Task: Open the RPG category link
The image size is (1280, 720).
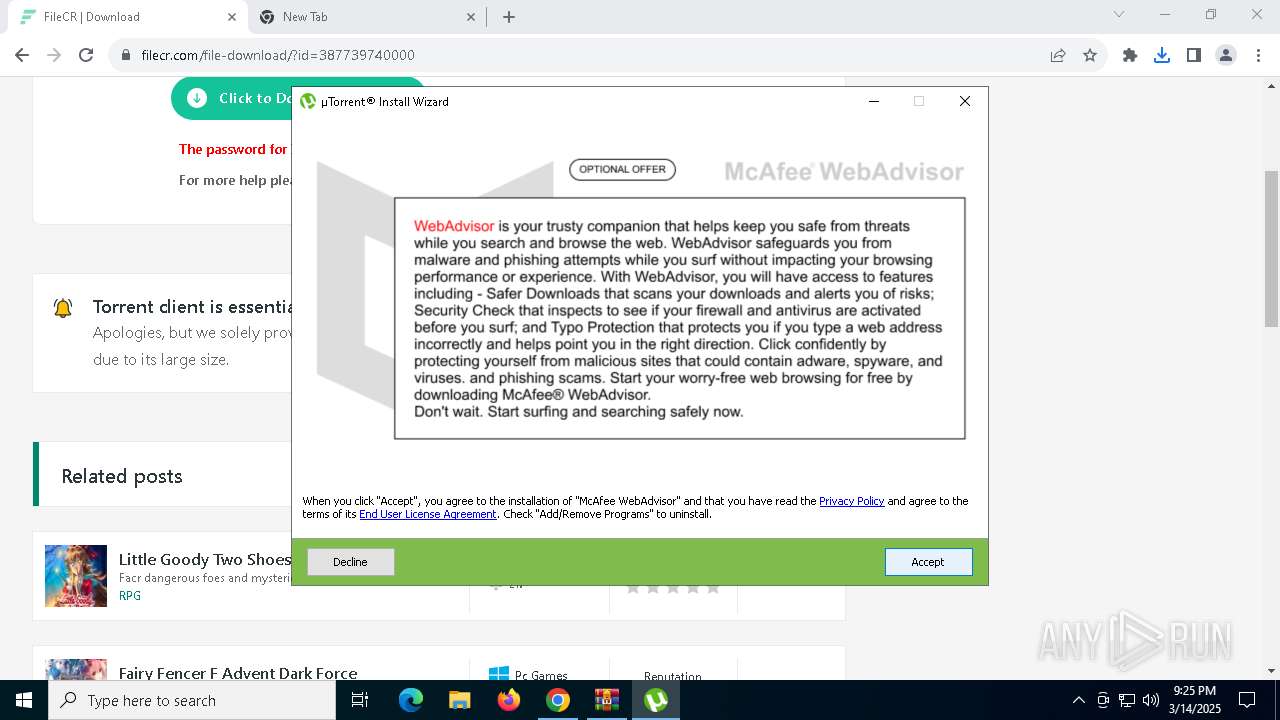Action: click(130, 595)
